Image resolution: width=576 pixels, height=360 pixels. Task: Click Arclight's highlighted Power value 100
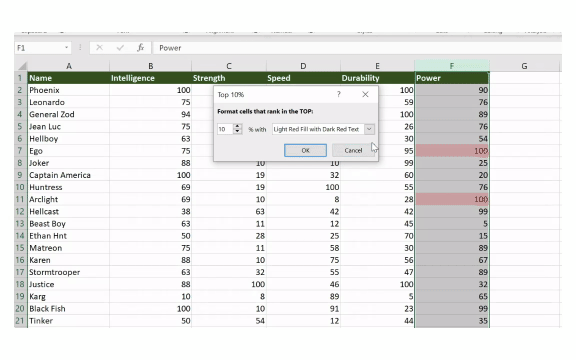(452, 199)
